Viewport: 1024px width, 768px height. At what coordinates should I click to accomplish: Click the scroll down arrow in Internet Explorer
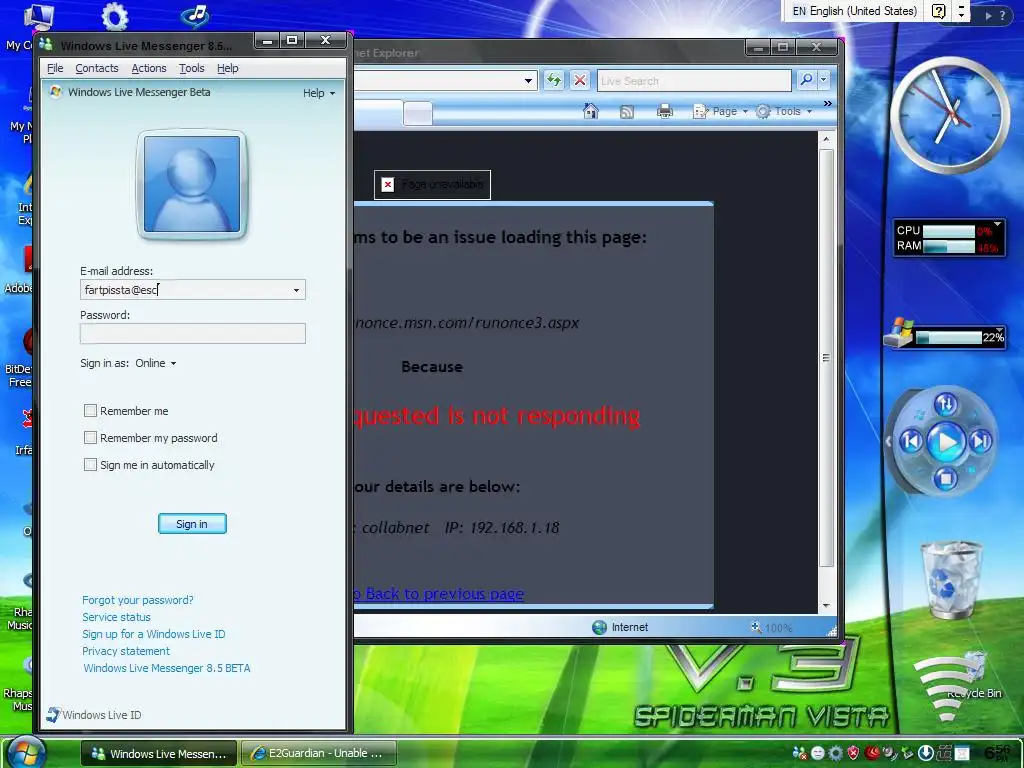pos(826,605)
